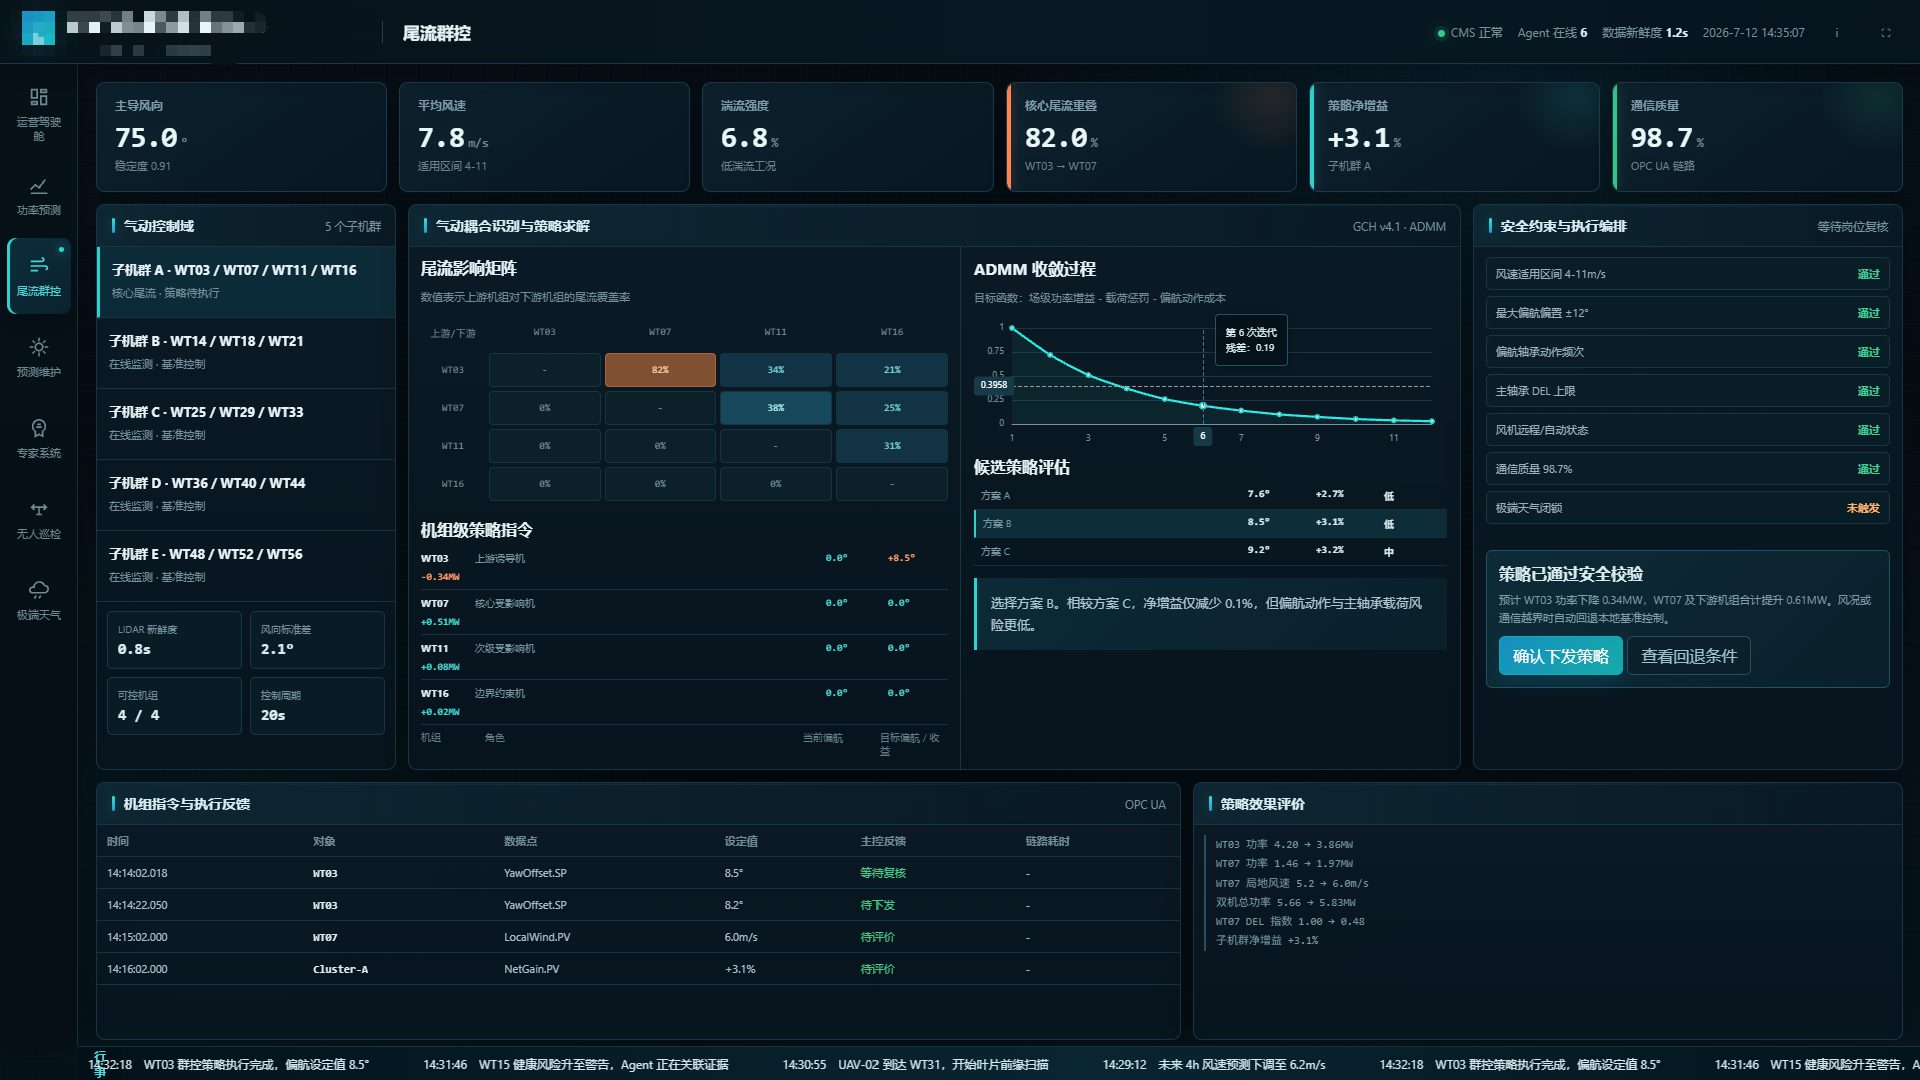Image resolution: width=1920 pixels, height=1080 pixels.
Task: Click the 核心尾流重叠 82.0% card
Action: pos(1151,137)
